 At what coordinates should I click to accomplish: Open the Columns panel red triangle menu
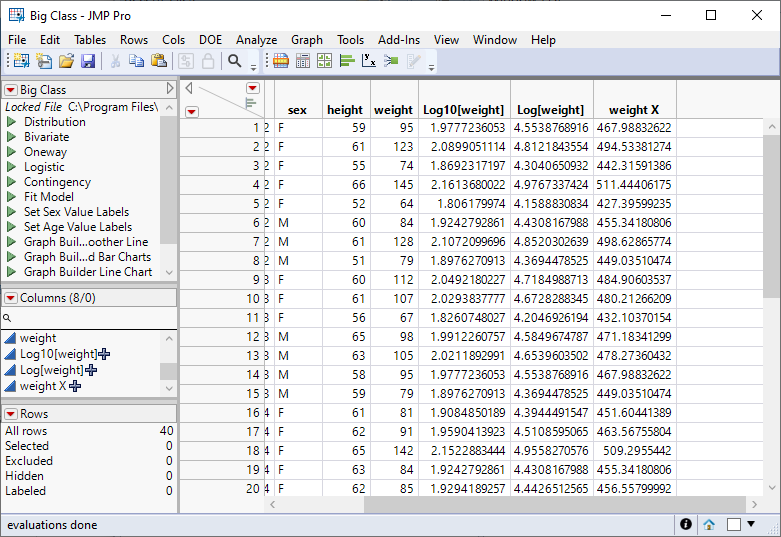11,298
